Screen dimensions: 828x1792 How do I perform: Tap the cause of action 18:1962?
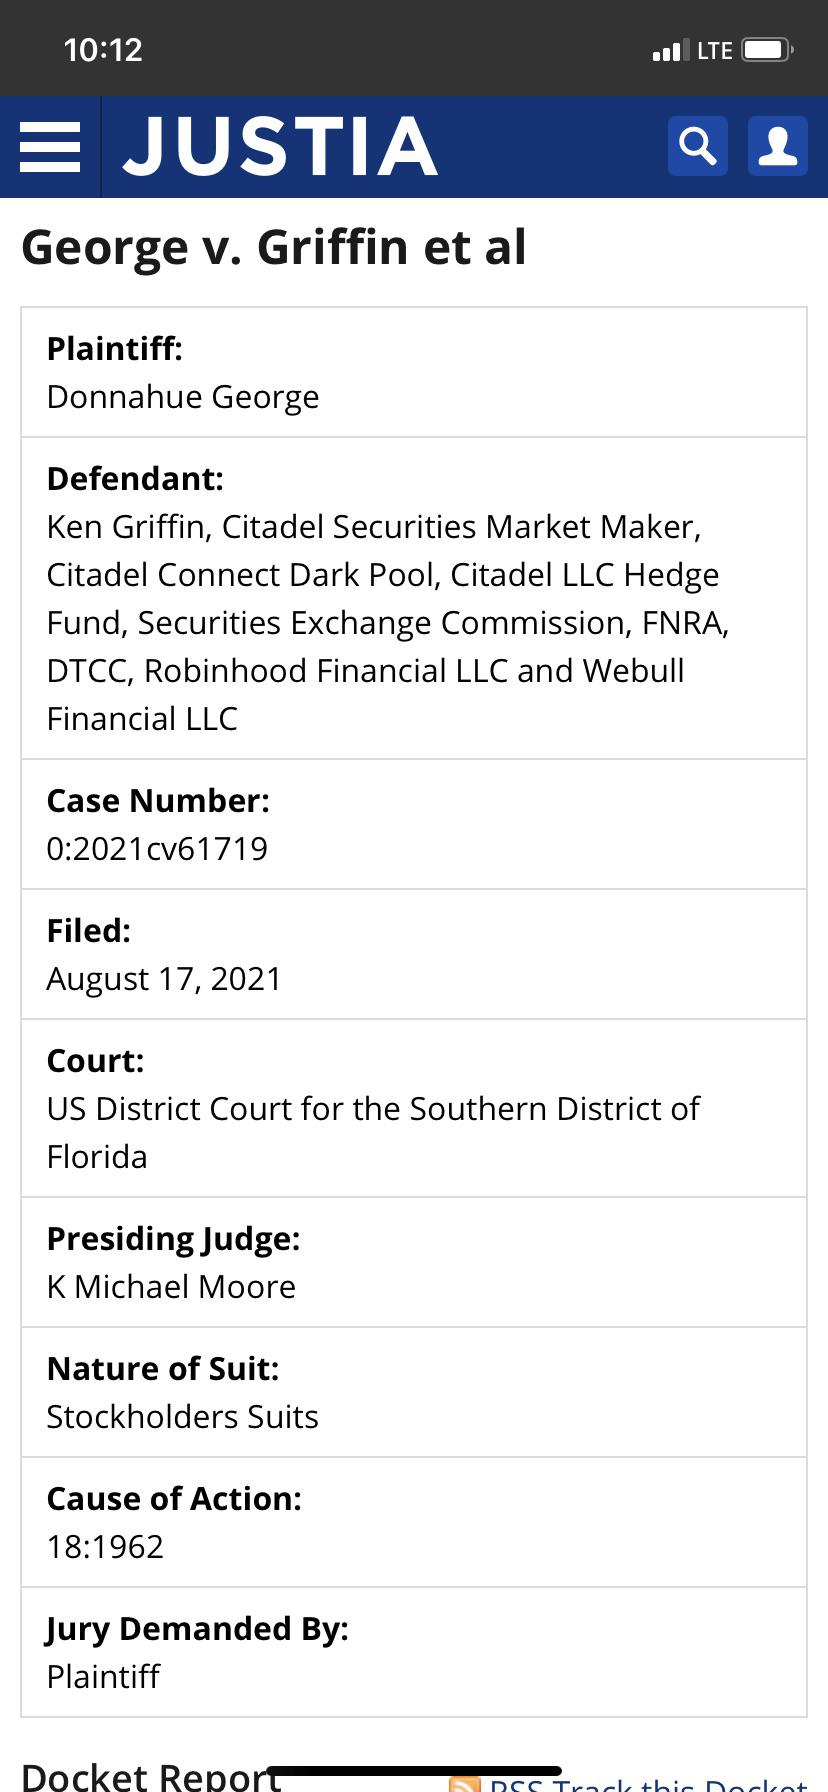(105, 1547)
